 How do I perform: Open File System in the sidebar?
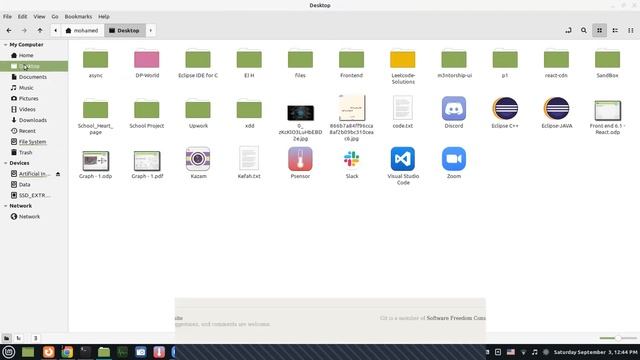34,142
